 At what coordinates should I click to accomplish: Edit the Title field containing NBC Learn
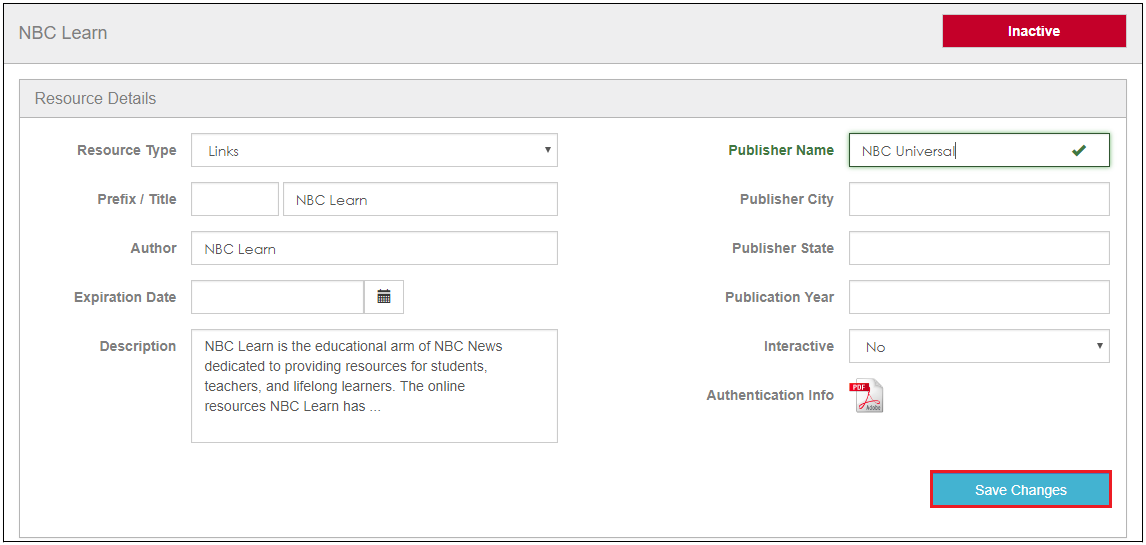420,199
